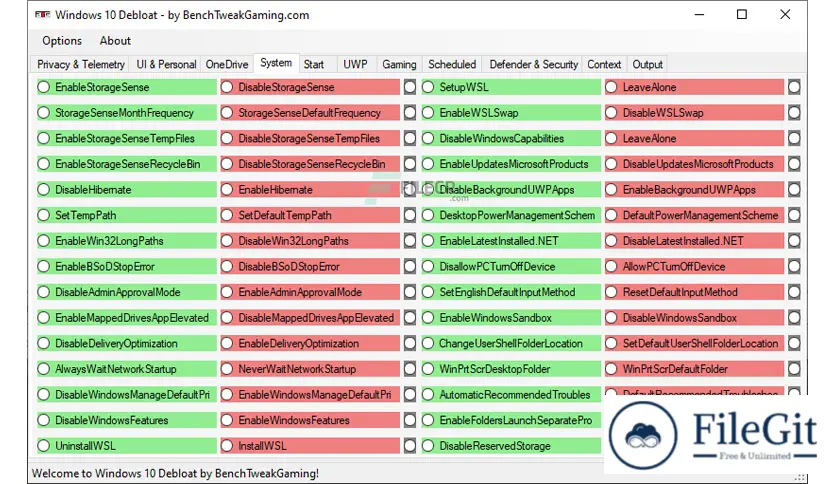Choose DisableWindowsFeatures option
The image size is (836, 484).
click(x=127, y=420)
